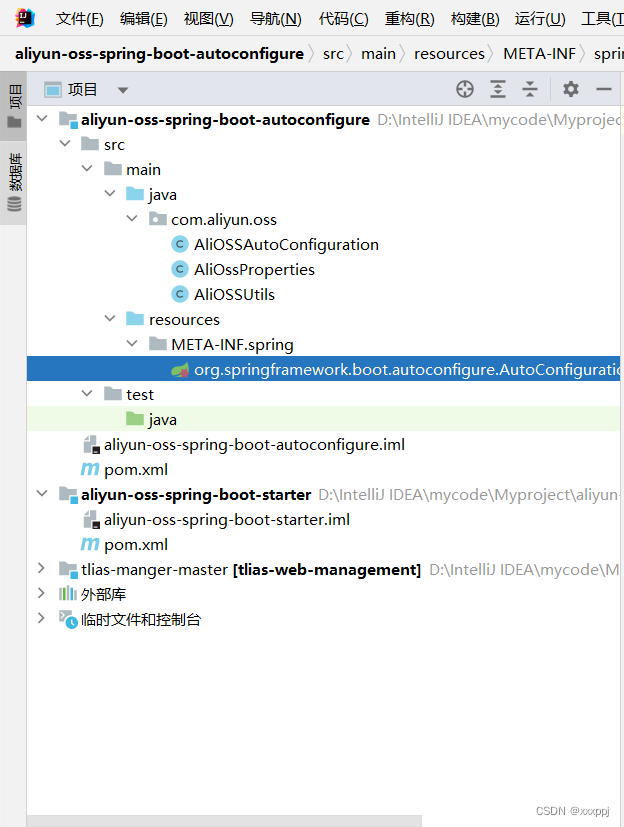The image size is (624, 827).
Task: Expand the 外部库 node
Action: (41, 593)
